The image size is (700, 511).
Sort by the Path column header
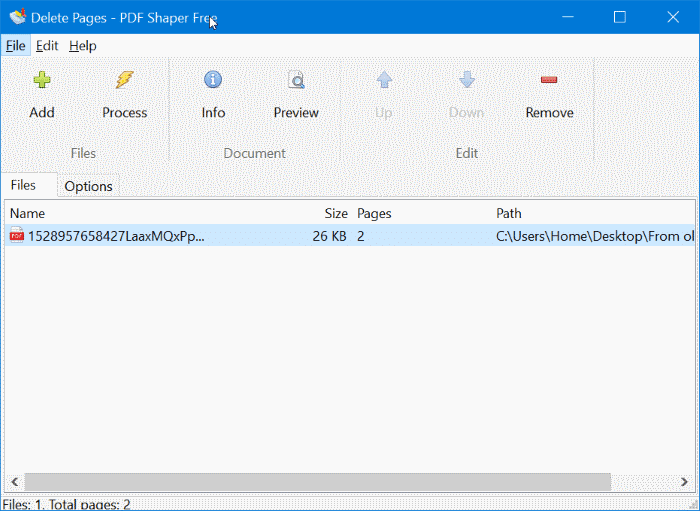coord(509,213)
